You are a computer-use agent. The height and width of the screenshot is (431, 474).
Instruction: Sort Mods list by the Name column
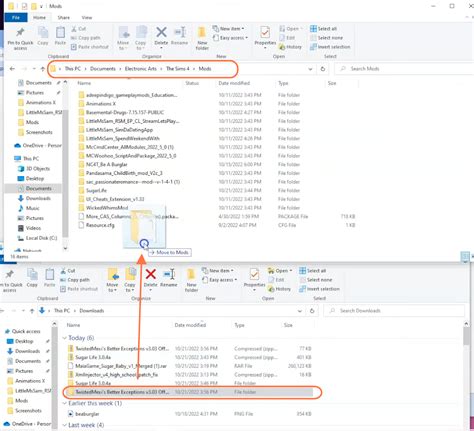(84, 83)
